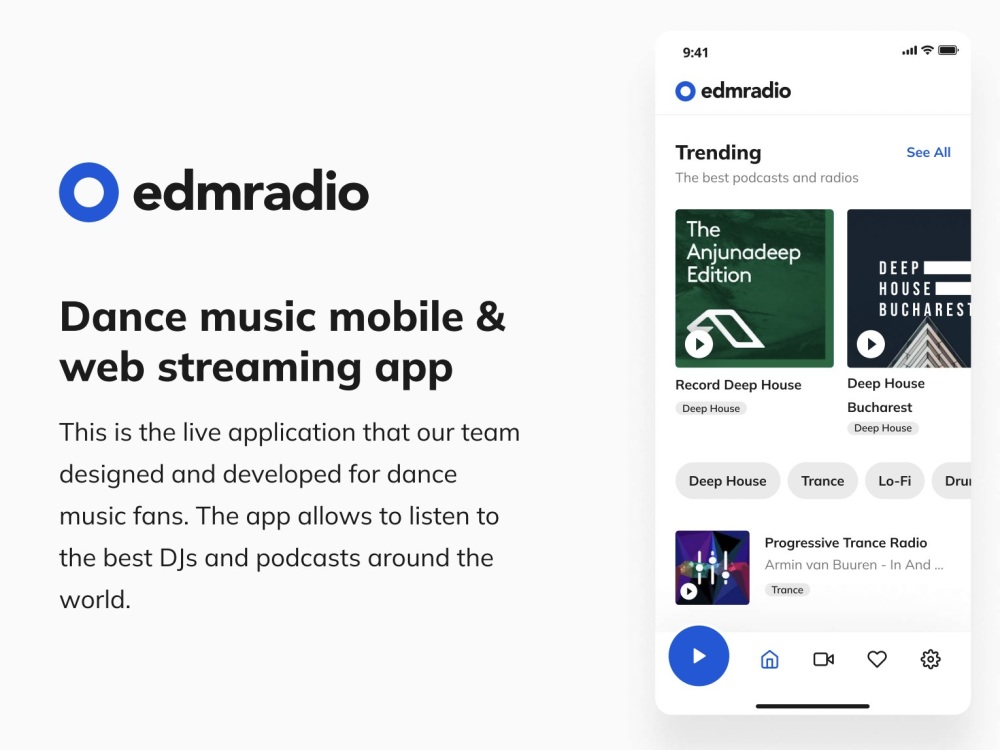
Task: Click 'Dance music mobile & web streaming app' headline
Action: [282, 342]
